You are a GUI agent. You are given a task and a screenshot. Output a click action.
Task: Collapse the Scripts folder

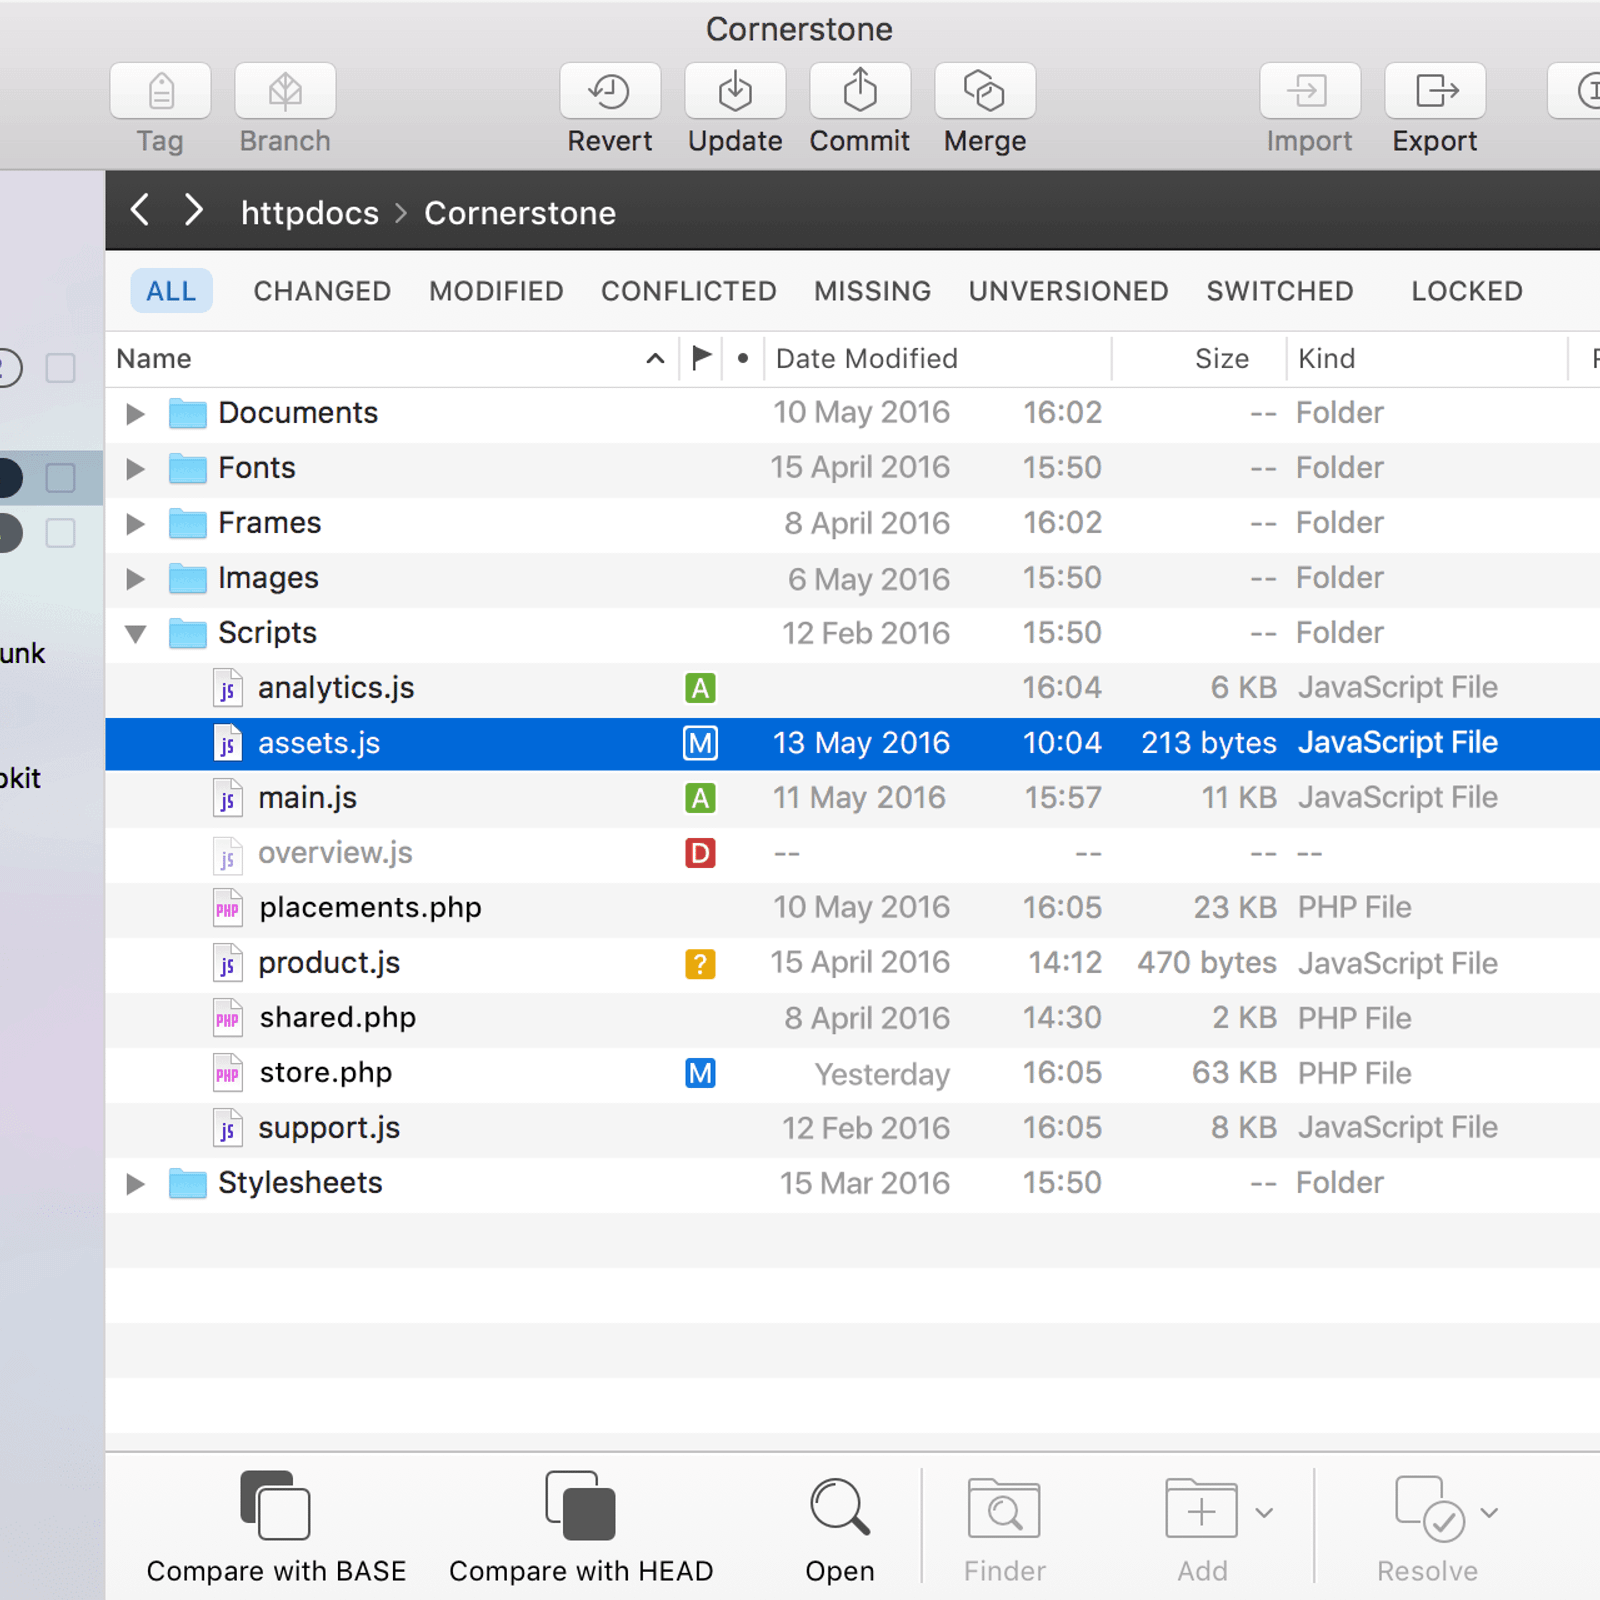pos(135,633)
